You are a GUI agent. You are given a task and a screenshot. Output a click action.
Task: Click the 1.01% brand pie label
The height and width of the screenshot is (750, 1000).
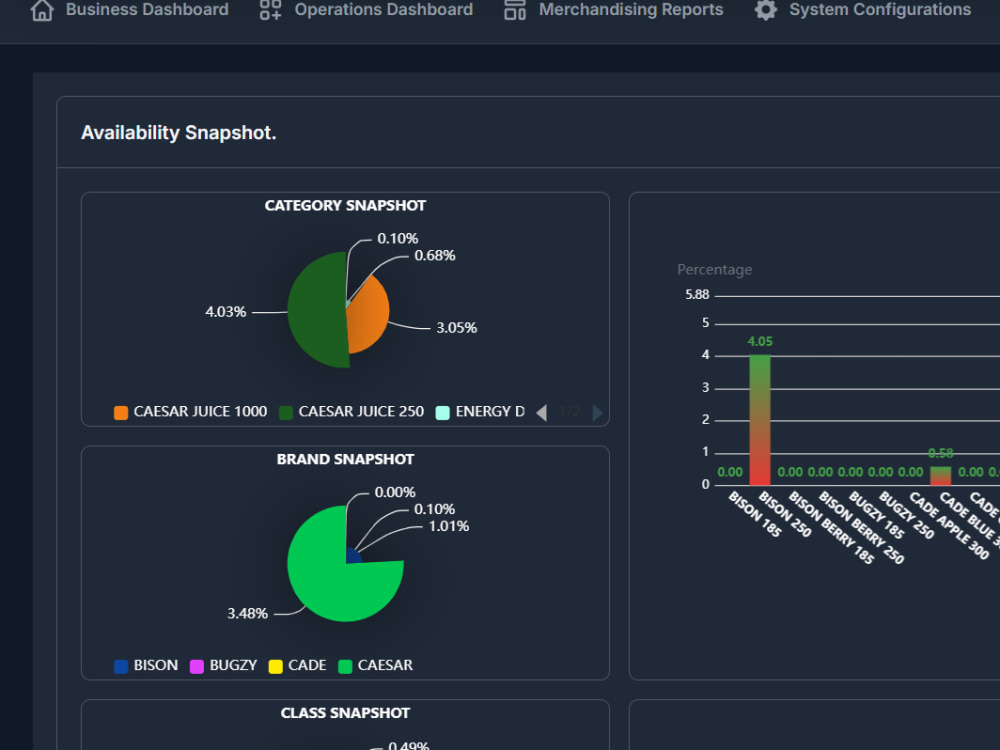(x=449, y=526)
